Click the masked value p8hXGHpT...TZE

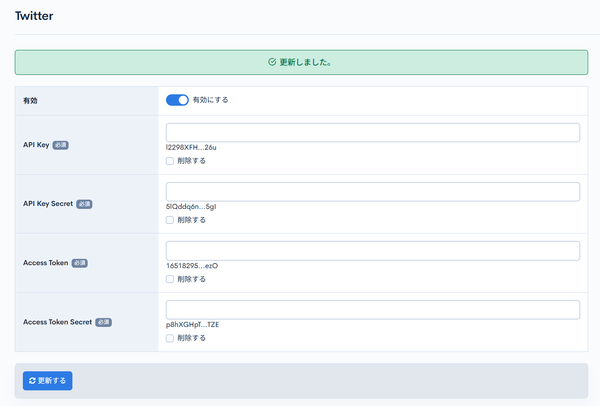(192, 324)
